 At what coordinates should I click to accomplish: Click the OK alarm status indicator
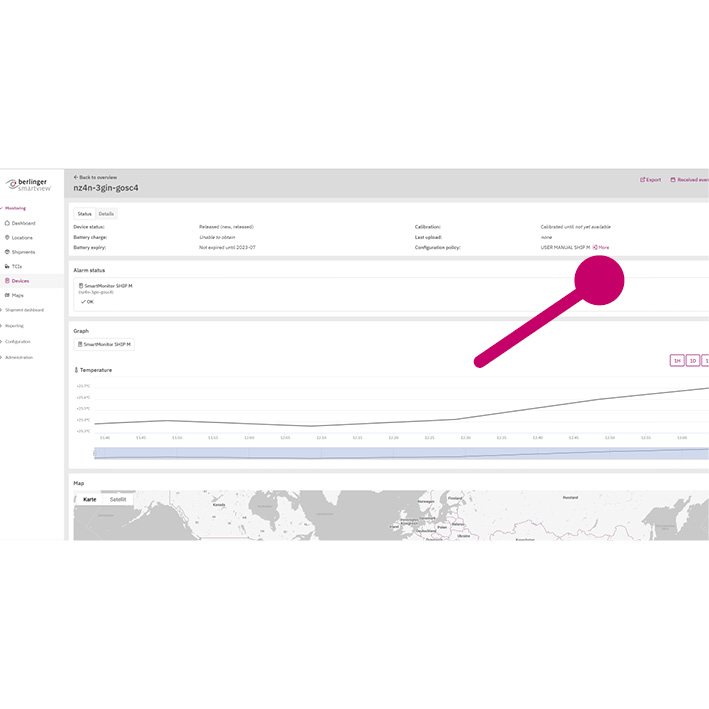[87, 302]
